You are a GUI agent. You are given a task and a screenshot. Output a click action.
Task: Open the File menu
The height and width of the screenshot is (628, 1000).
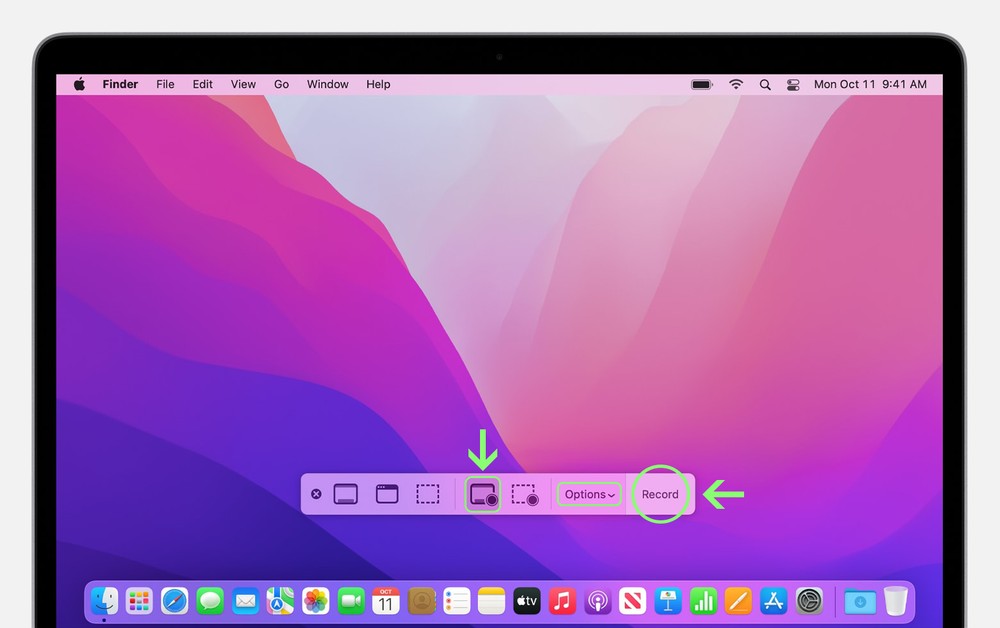click(165, 85)
